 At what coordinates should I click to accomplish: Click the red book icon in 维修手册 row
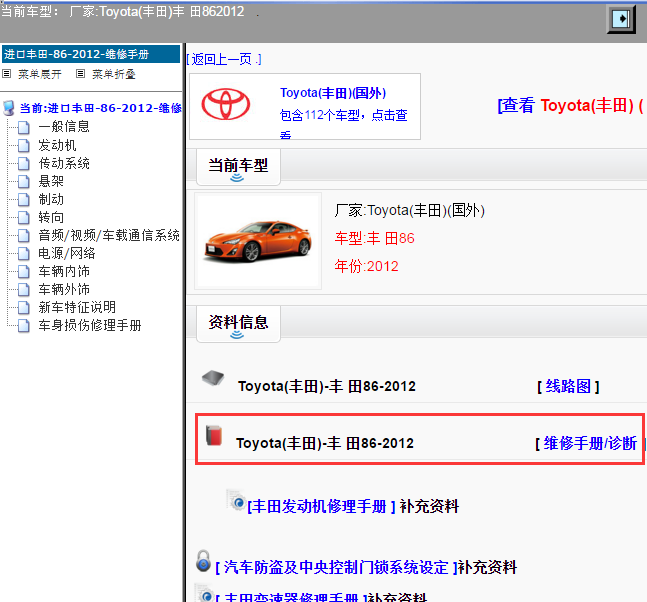click(214, 436)
